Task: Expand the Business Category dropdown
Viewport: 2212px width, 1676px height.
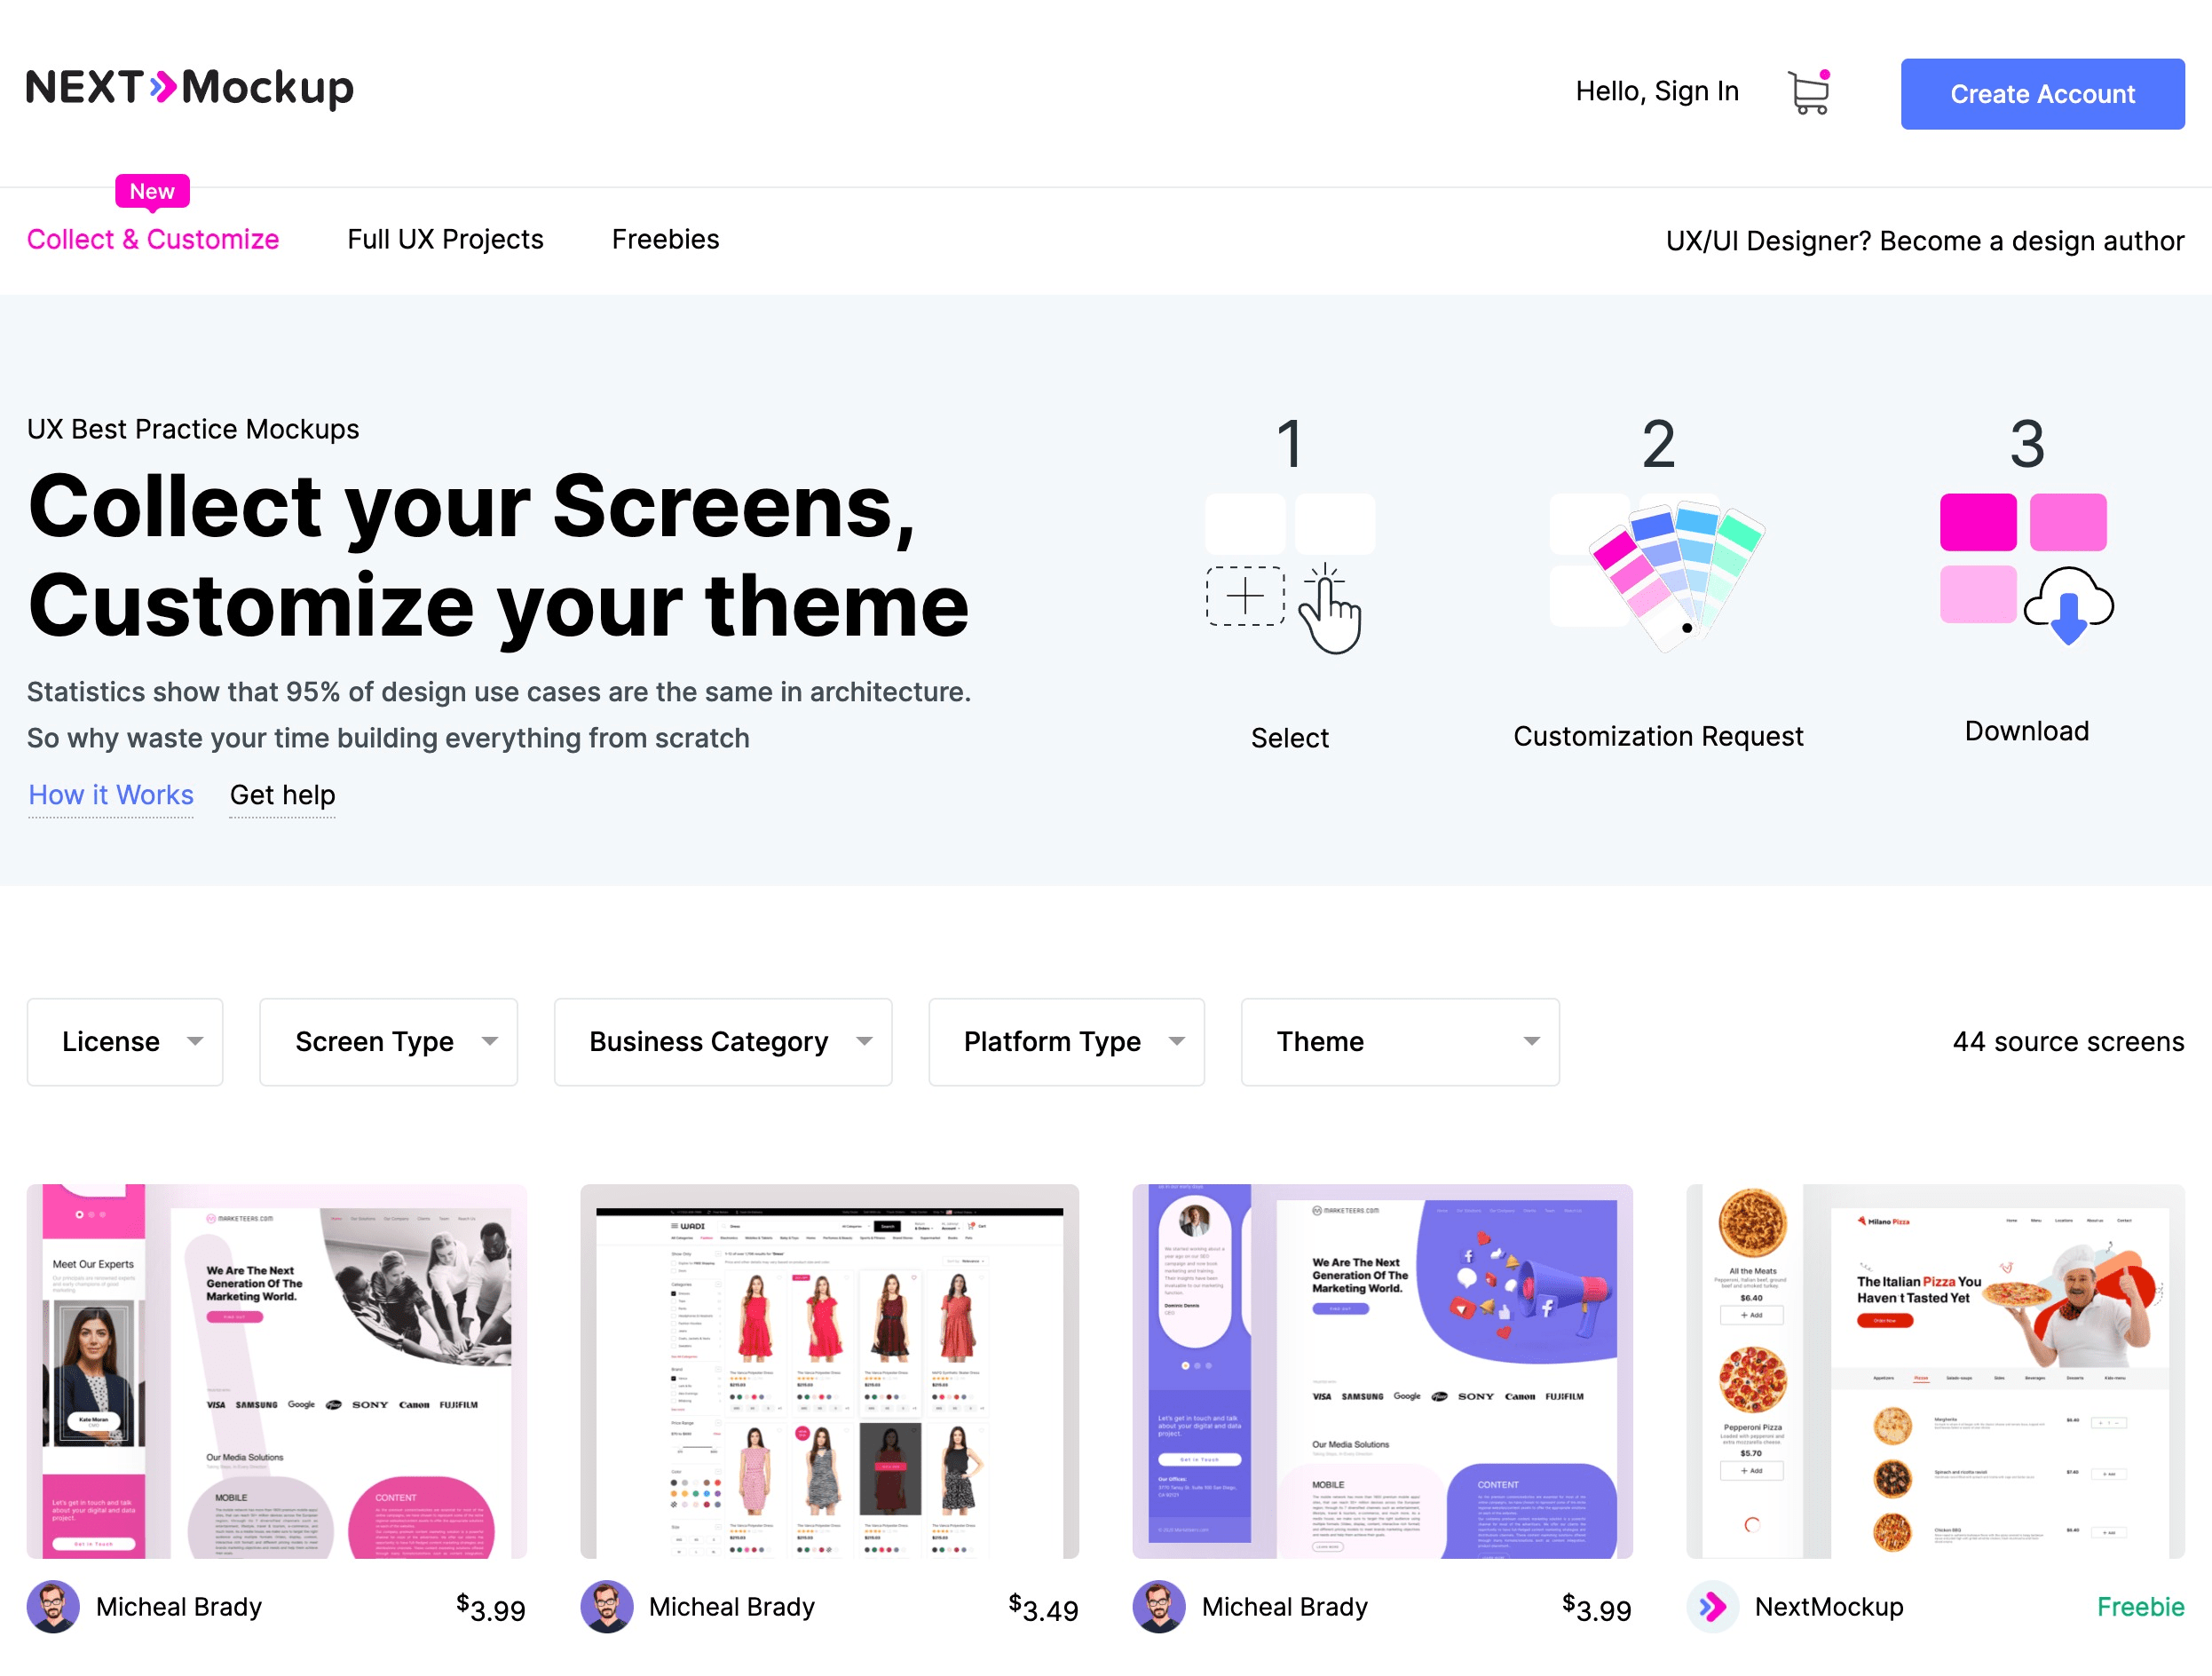Action: [x=727, y=1040]
